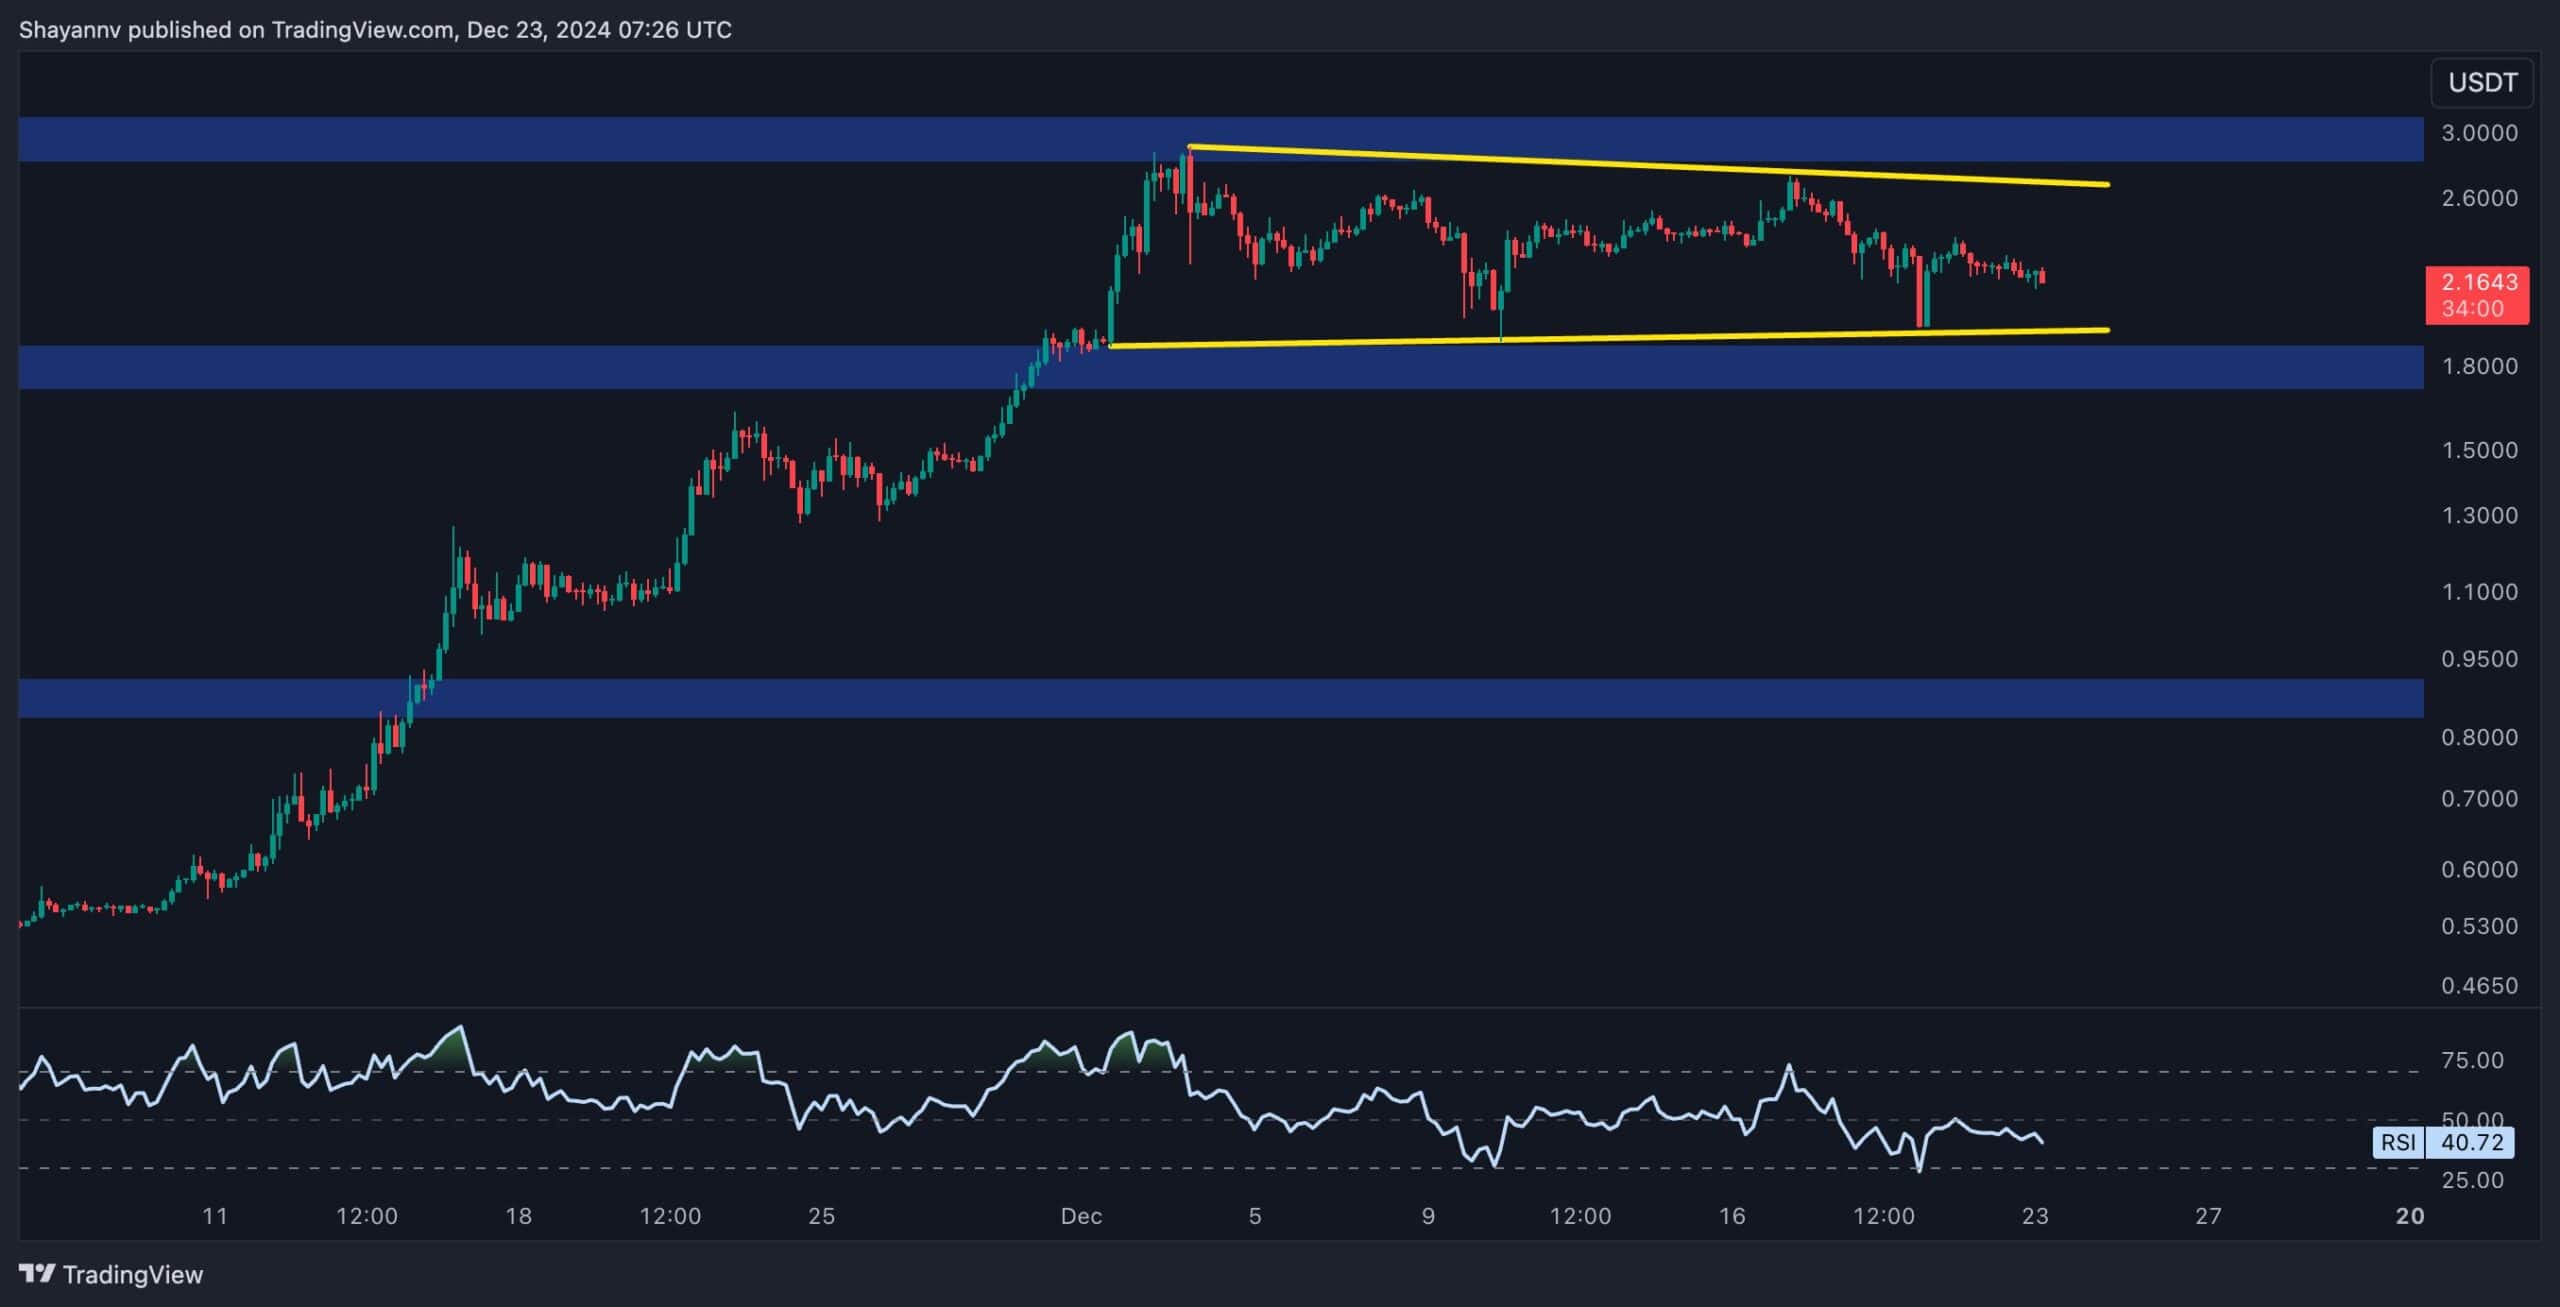Click the 1.3000 price axis label
Image resolution: width=2560 pixels, height=1307 pixels.
click(x=2479, y=515)
